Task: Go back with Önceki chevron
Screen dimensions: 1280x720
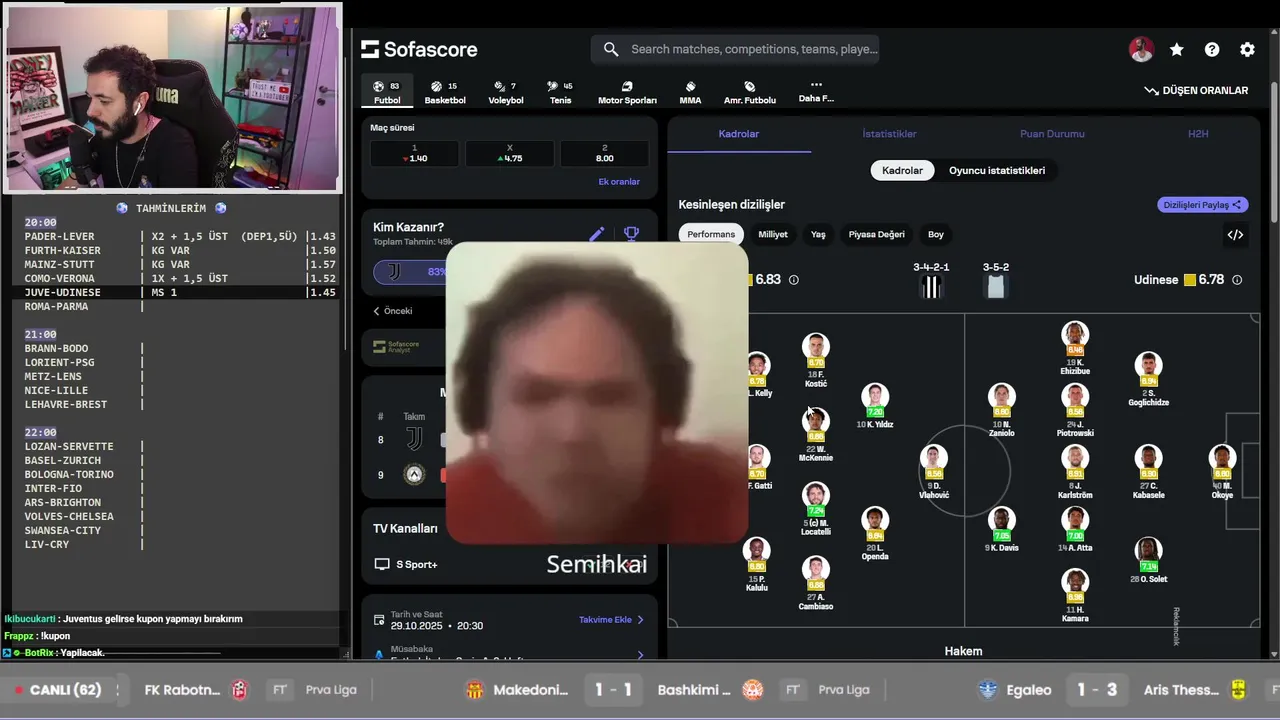Action: tap(392, 311)
